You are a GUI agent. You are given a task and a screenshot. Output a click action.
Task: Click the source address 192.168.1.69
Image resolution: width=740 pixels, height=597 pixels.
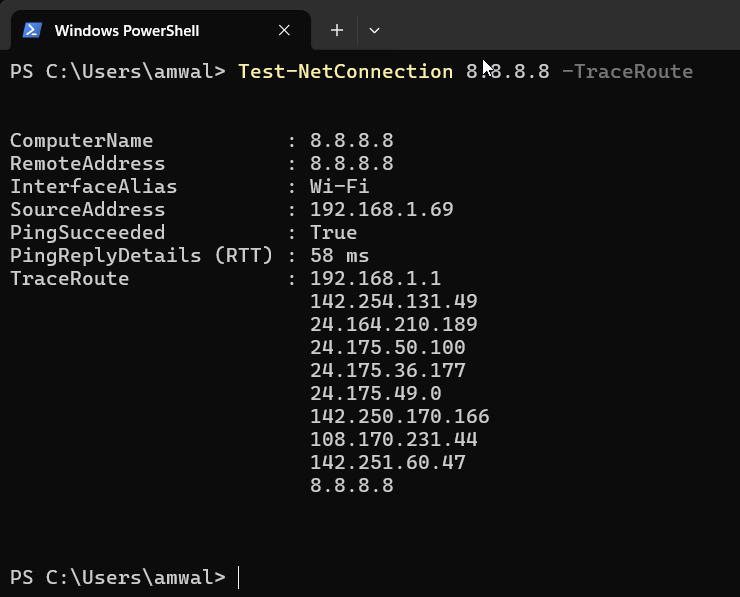381,209
